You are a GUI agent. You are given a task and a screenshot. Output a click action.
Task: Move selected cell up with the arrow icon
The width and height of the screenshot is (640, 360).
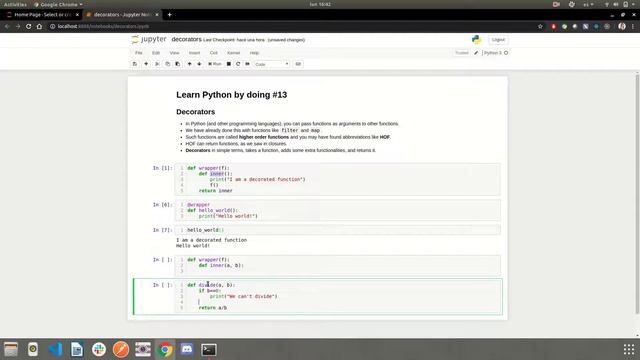(189, 64)
